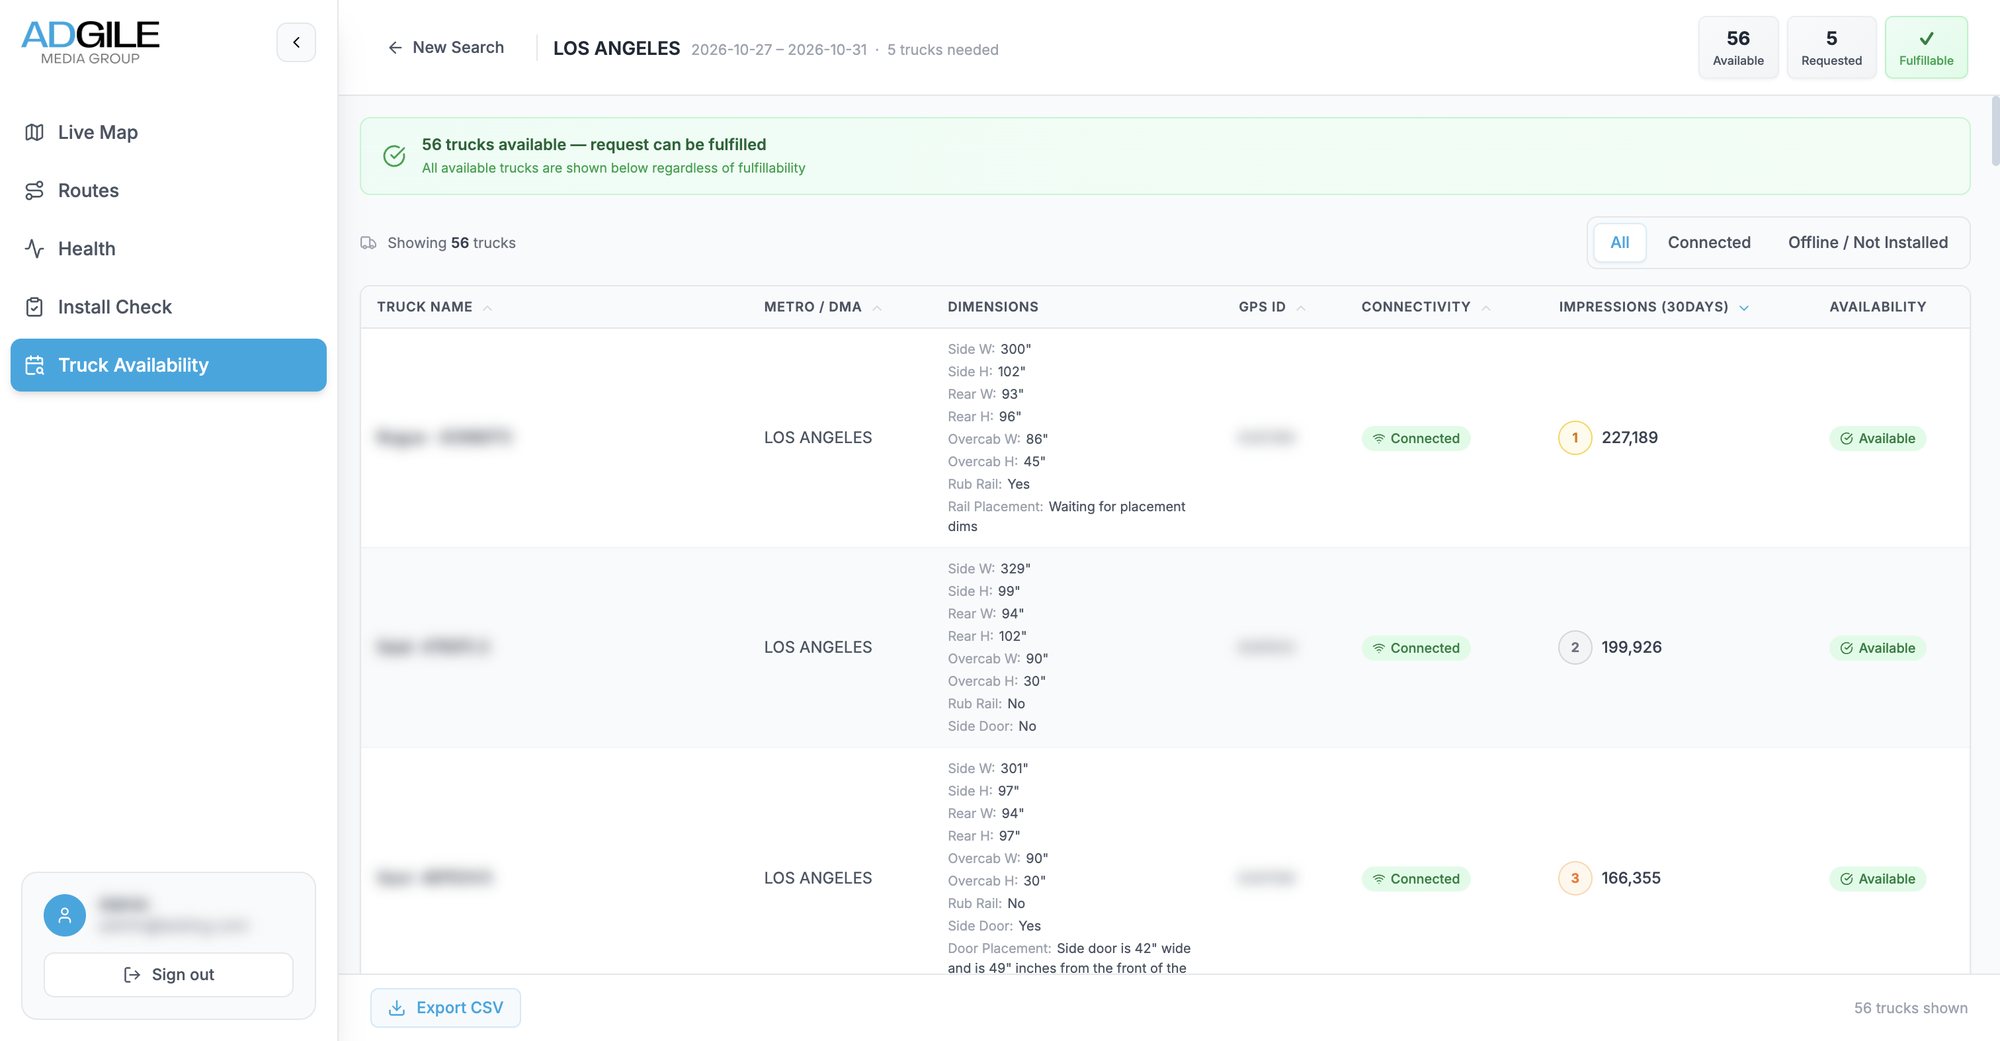Sort by GPS ID column
This screenshot has width=2000, height=1041.
point(1271,307)
